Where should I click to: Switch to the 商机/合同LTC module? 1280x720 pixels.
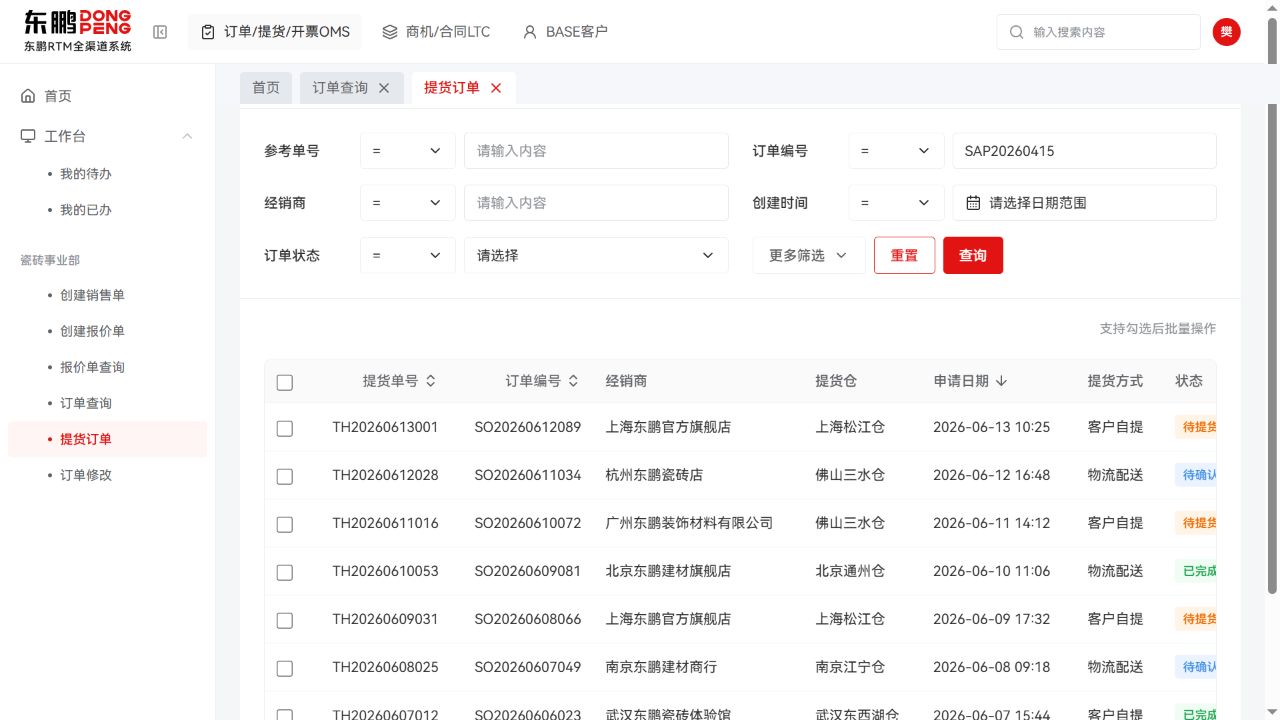point(436,32)
